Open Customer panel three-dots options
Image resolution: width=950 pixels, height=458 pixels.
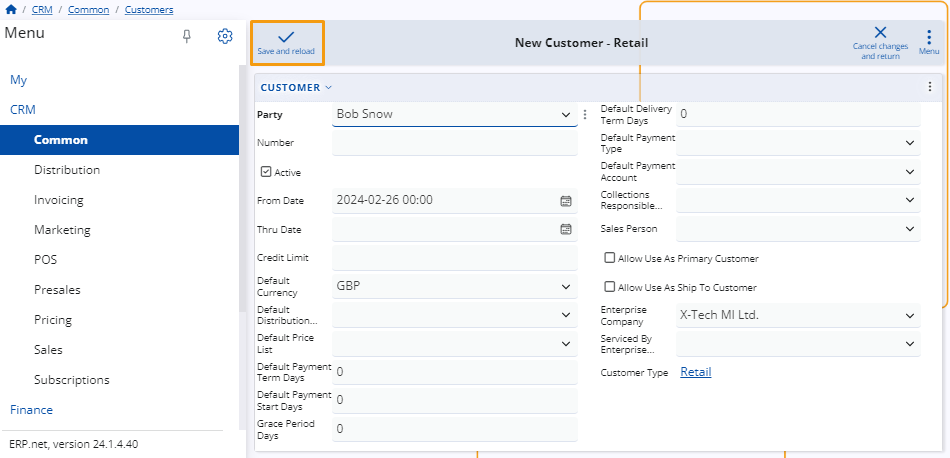pos(930,87)
